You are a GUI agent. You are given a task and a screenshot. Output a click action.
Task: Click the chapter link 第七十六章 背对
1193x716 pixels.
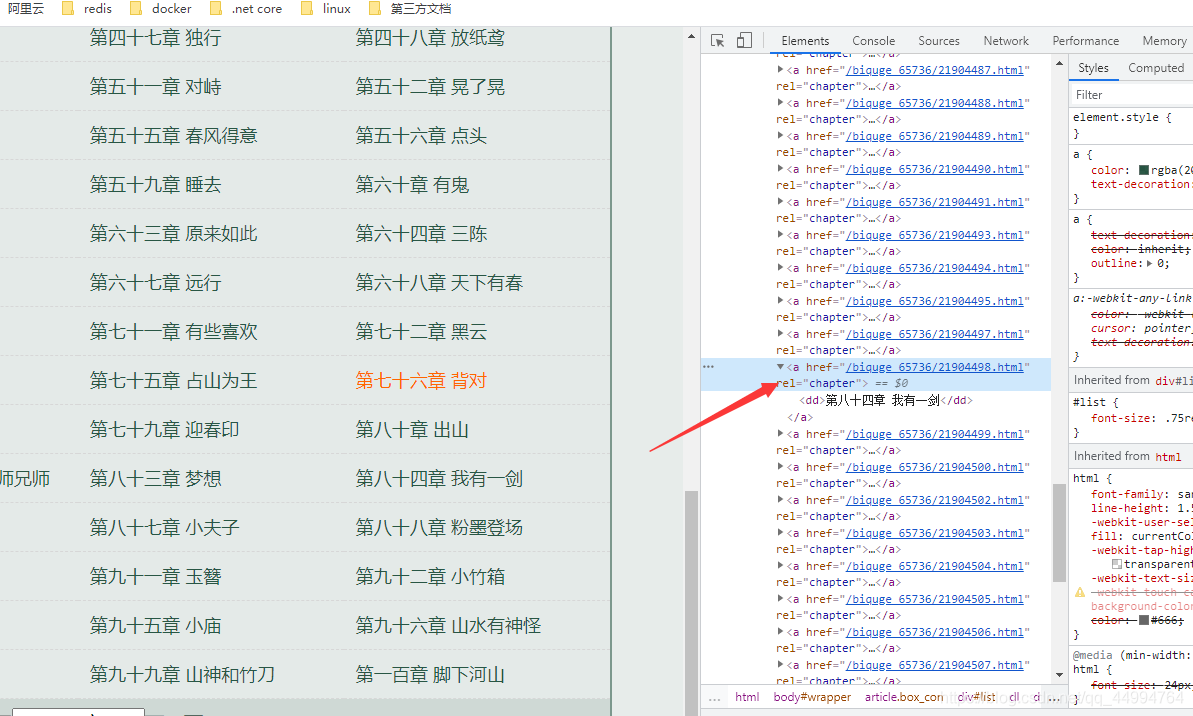420,380
